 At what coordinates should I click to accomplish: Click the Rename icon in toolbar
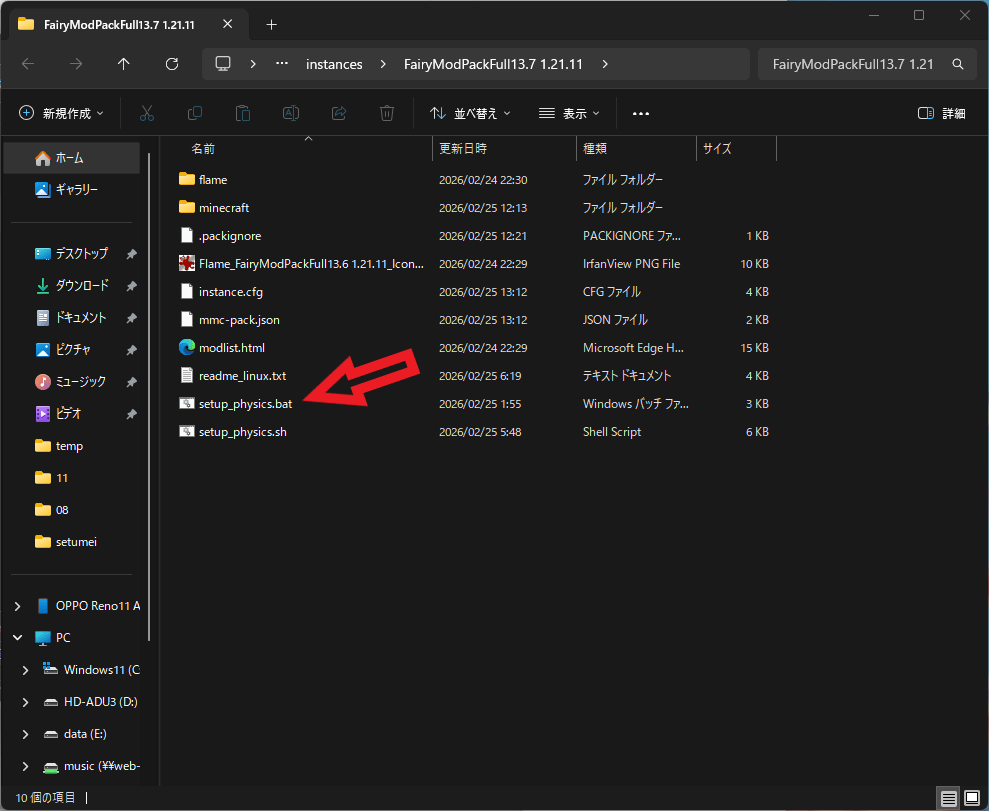(290, 113)
